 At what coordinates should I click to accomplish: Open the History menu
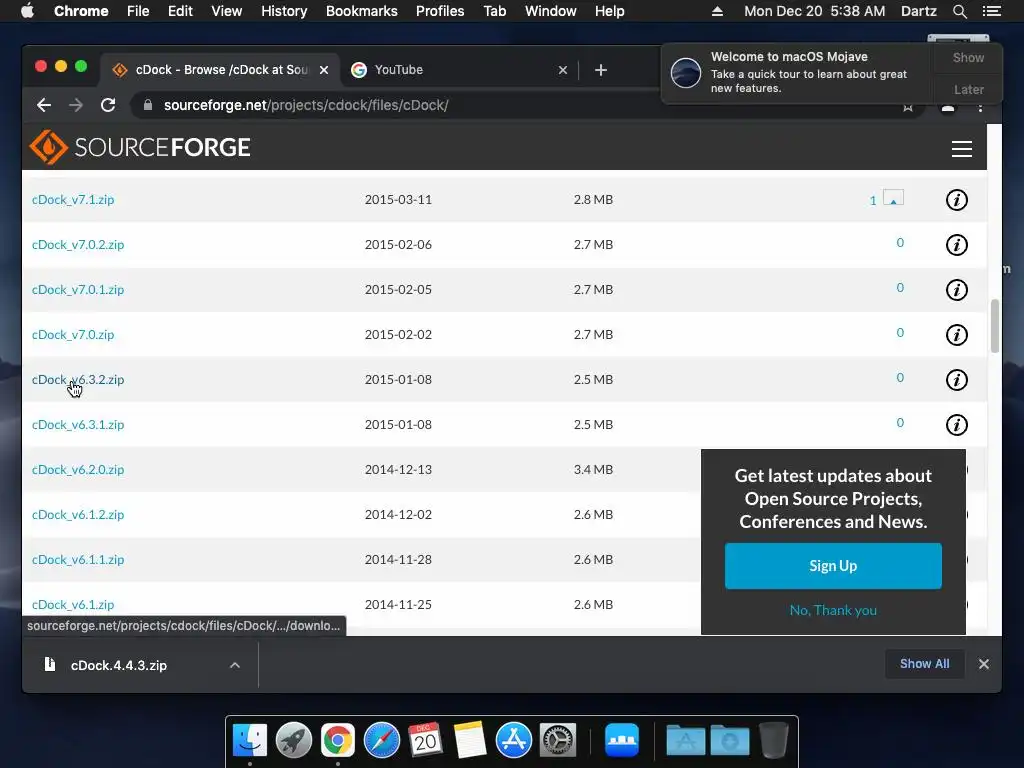pyautogui.click(x=284, y=11)
